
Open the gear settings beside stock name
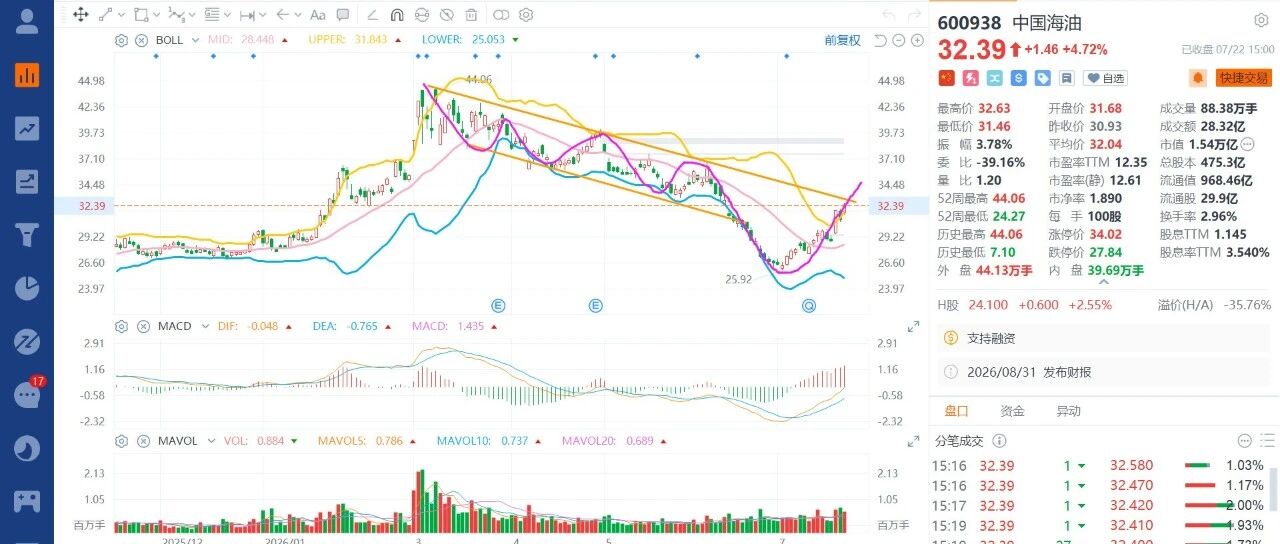(1261, 21)
